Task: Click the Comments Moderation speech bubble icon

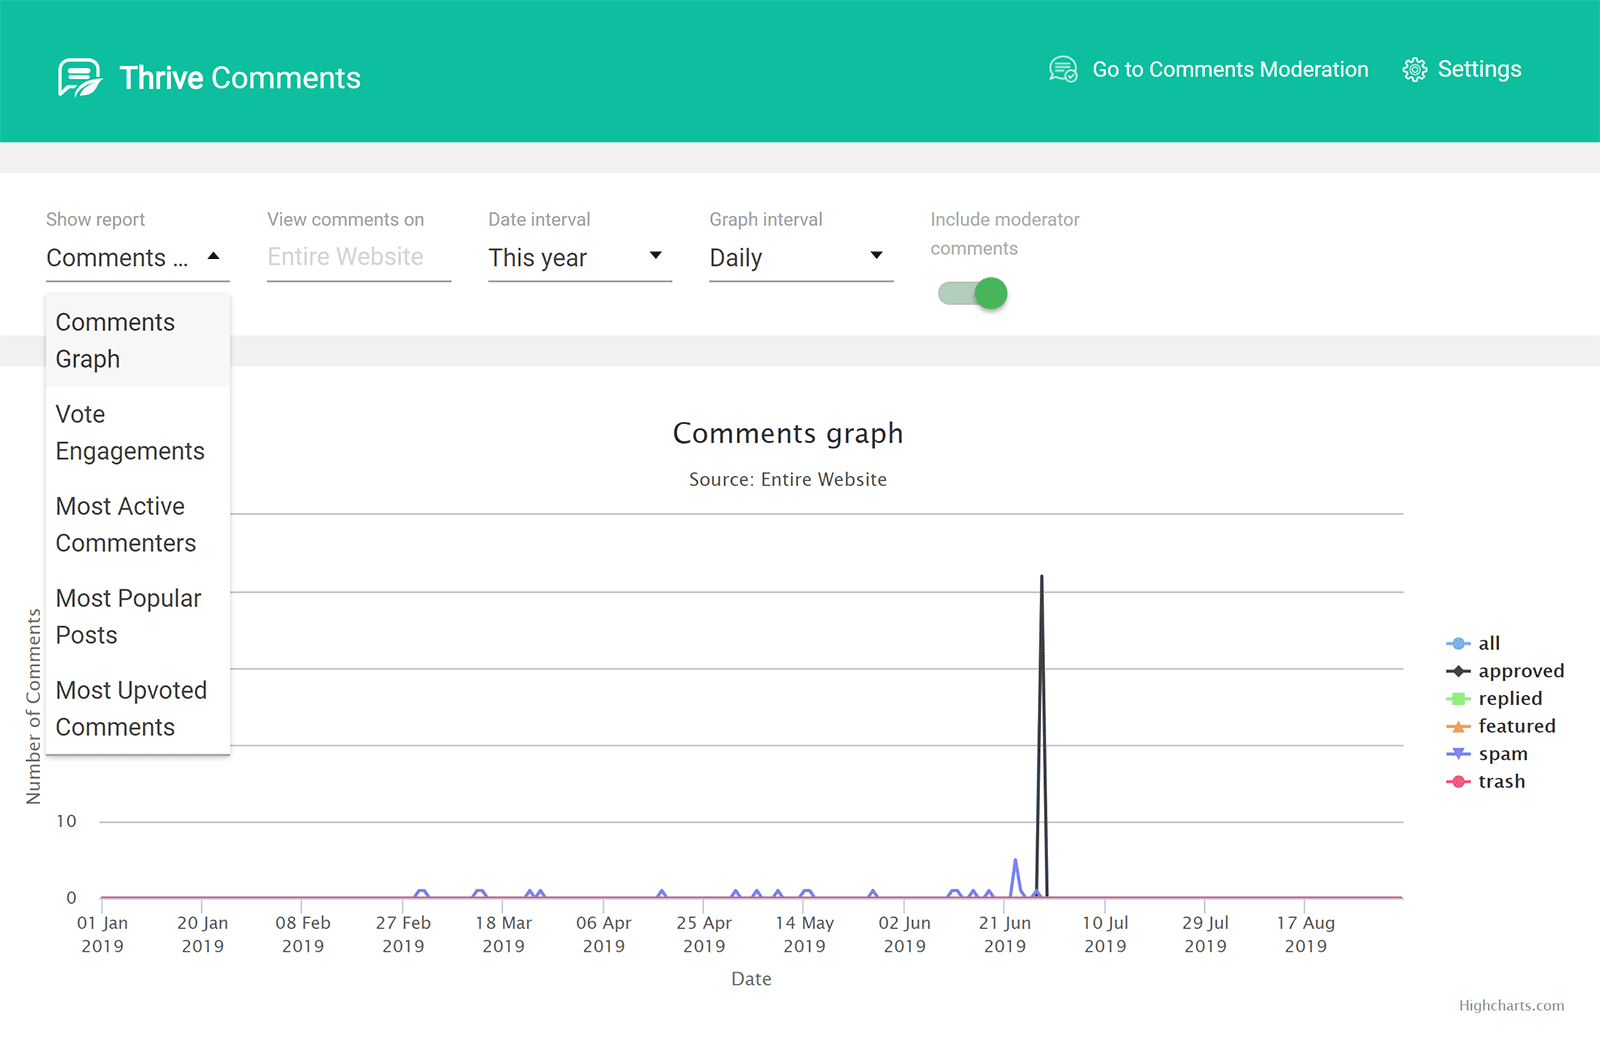Action: click(x=1063, y=69)
